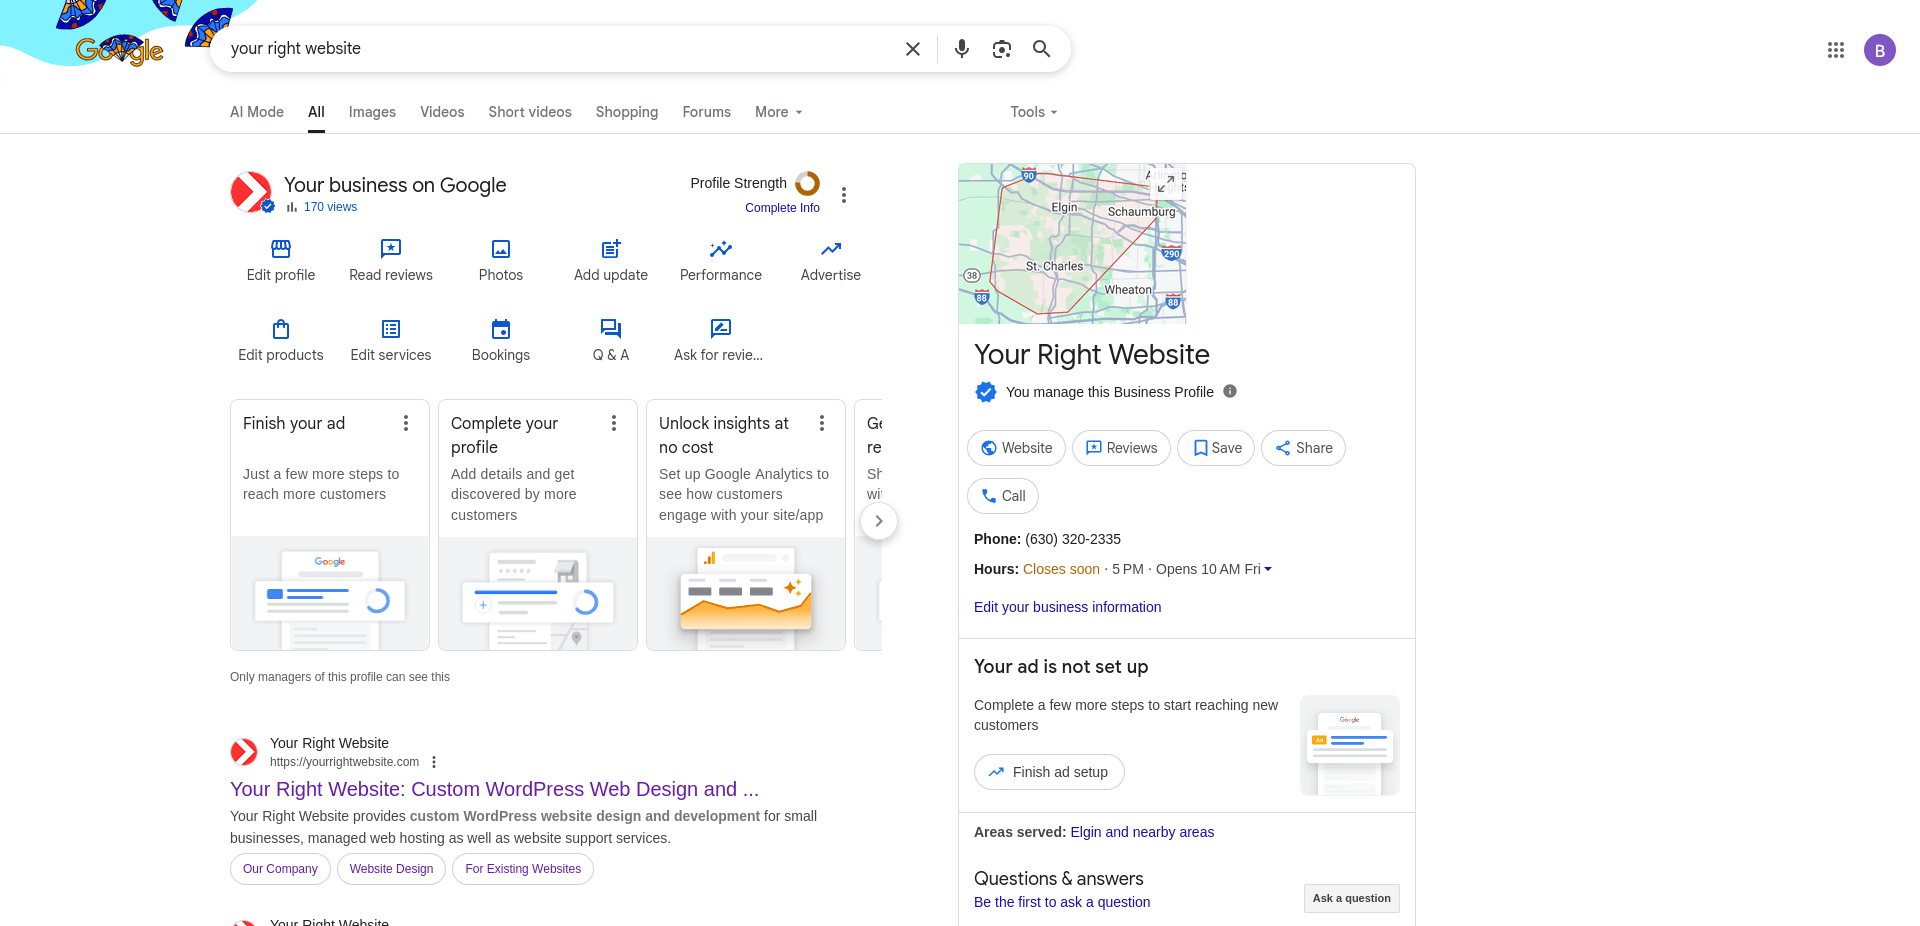The image size is (1920, 926).
Task: Click the Finish ad setup button
Action: (1049, 772)
